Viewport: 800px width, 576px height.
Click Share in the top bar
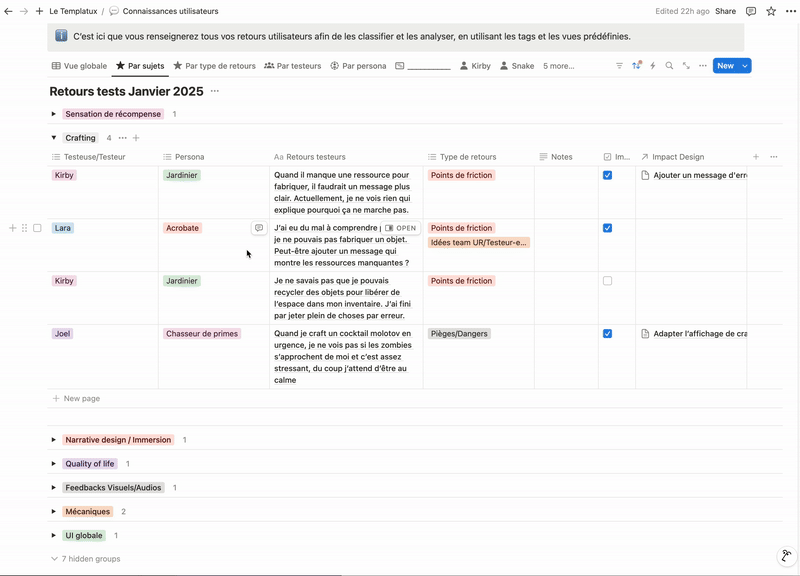coord(726,11)
